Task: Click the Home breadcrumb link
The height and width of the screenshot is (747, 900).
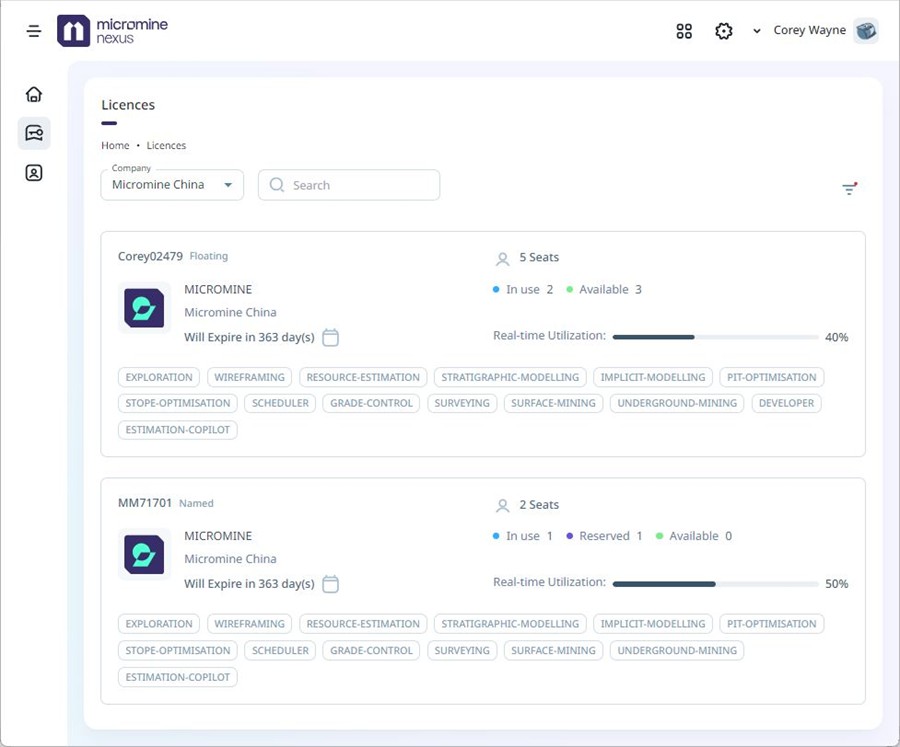Action: [x=115, y=145]
